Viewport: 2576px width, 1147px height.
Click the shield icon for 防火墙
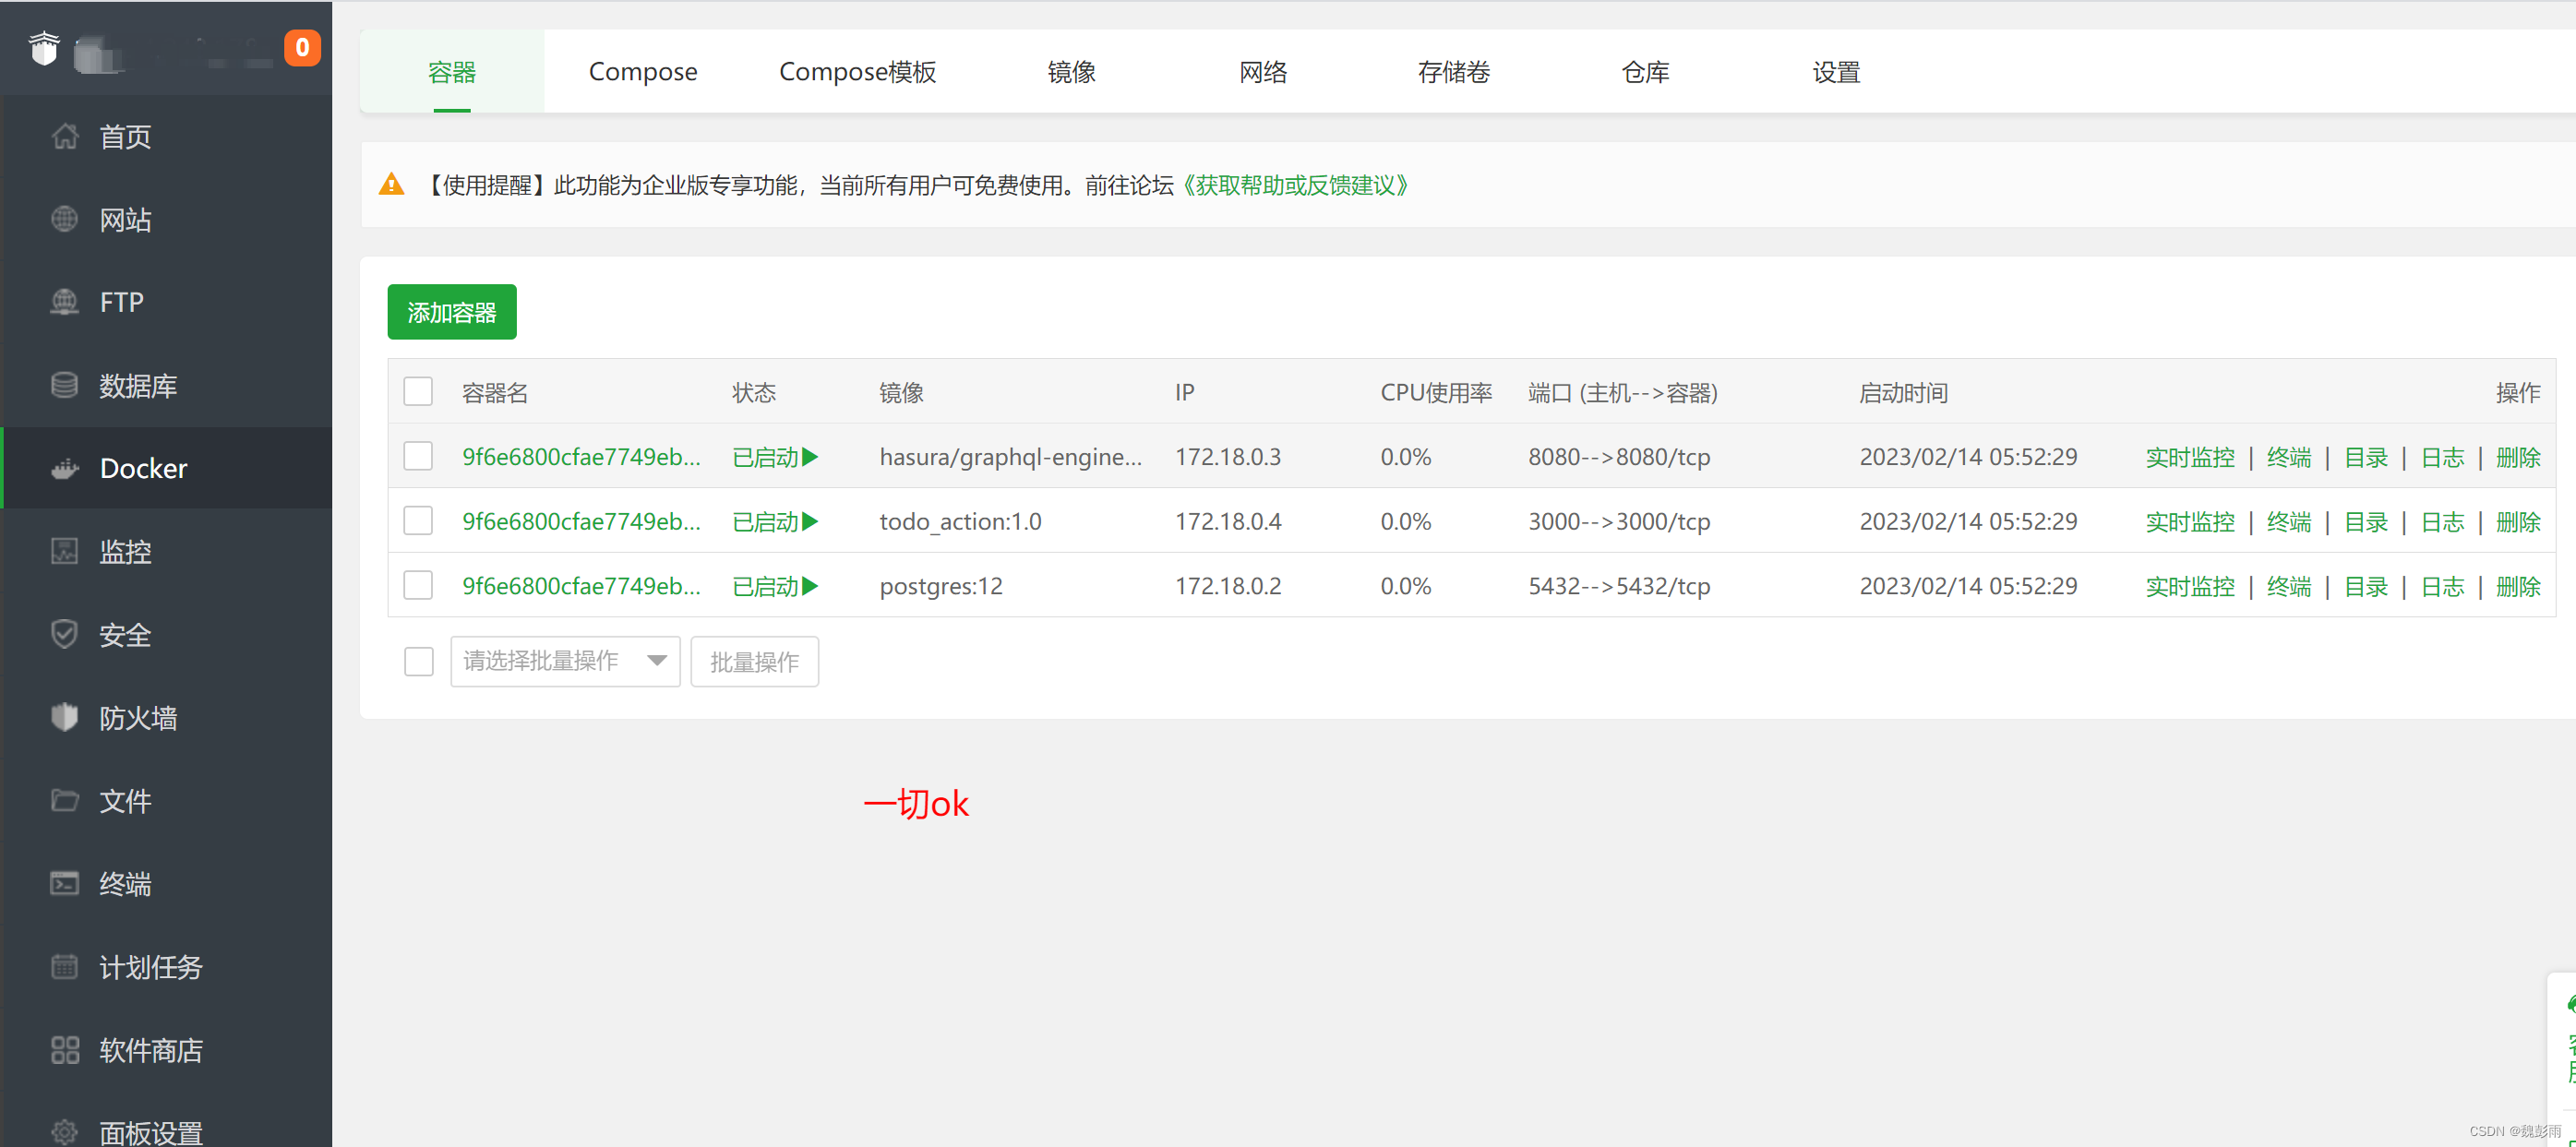[x=65, y=717]
